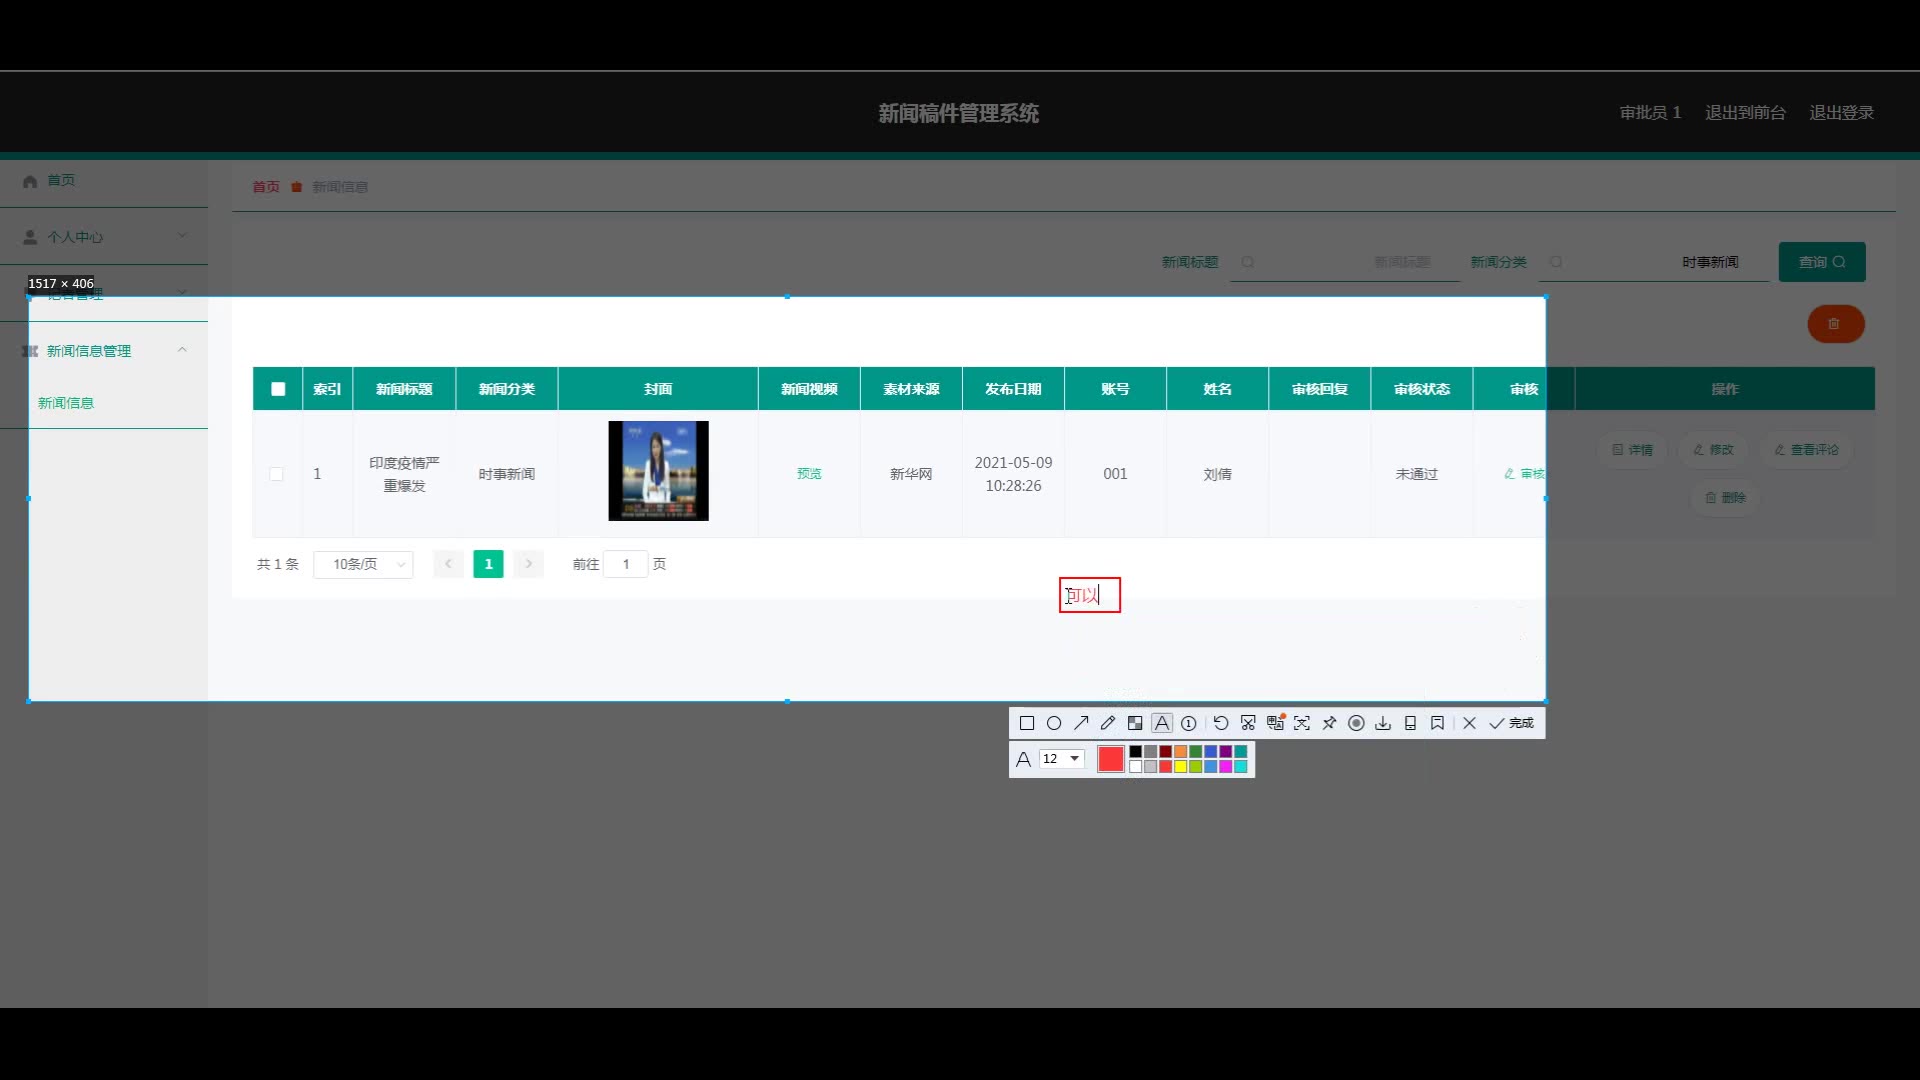Click 退出登录 in the header

point(1841,113)
